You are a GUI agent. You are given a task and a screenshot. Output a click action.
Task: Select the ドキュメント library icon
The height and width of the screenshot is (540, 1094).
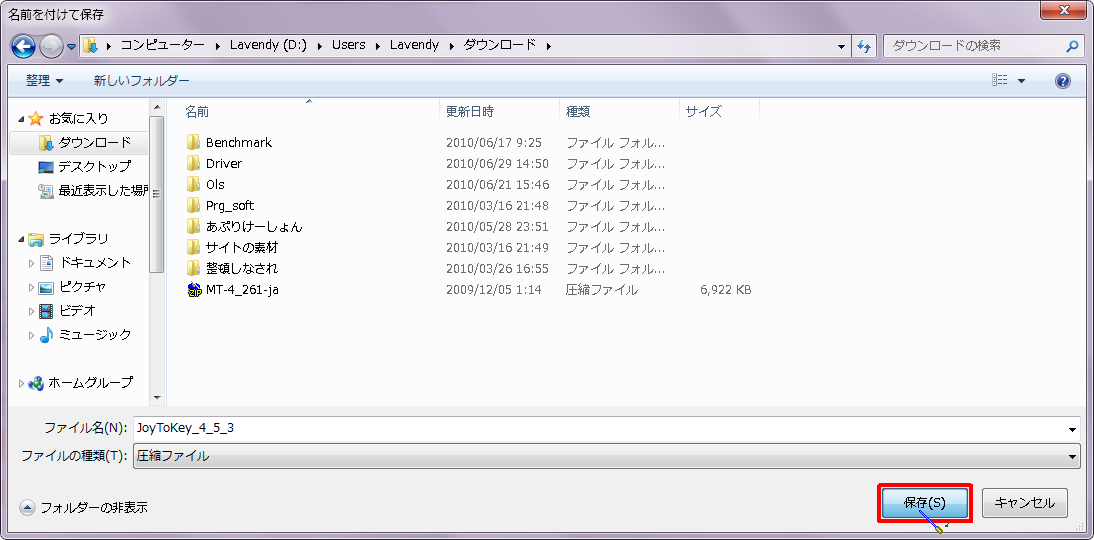(46, 263)
